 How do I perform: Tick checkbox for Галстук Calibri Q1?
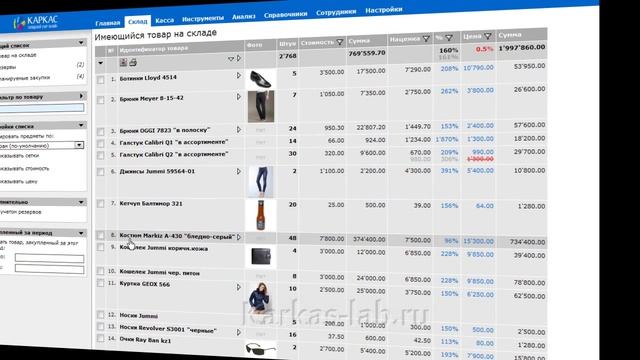click(100, 144)
